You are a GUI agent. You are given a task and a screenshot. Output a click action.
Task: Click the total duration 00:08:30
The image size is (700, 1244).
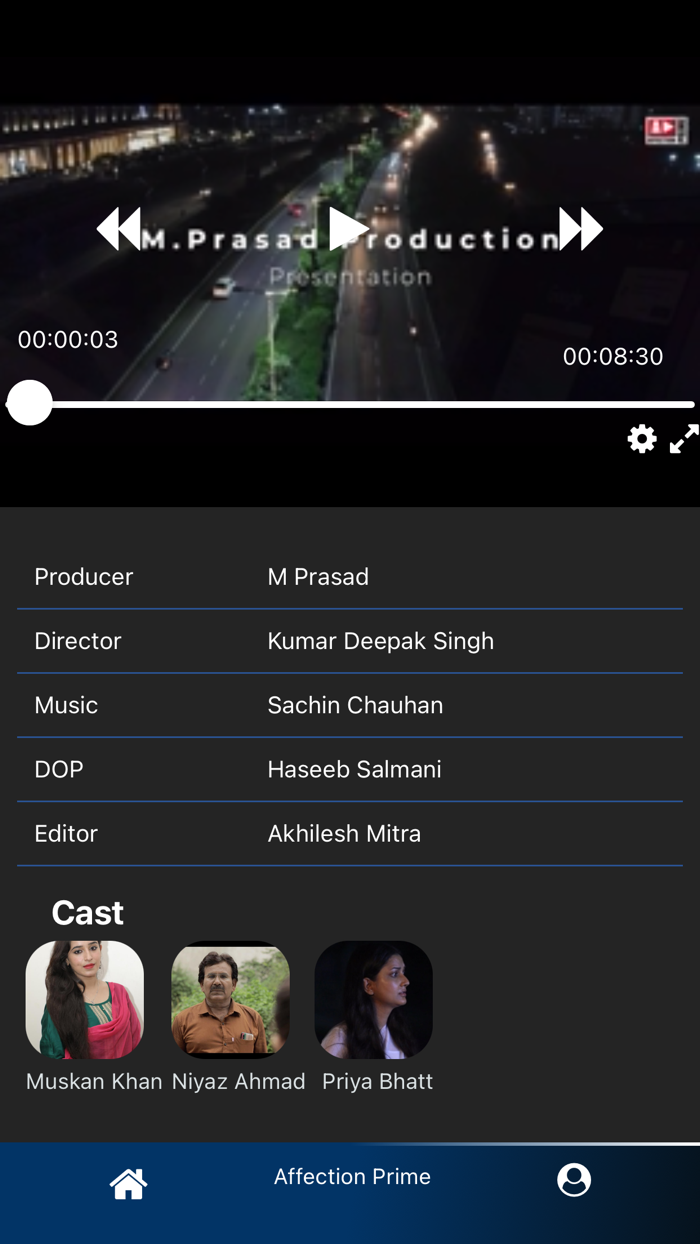(x=613, y=356)
